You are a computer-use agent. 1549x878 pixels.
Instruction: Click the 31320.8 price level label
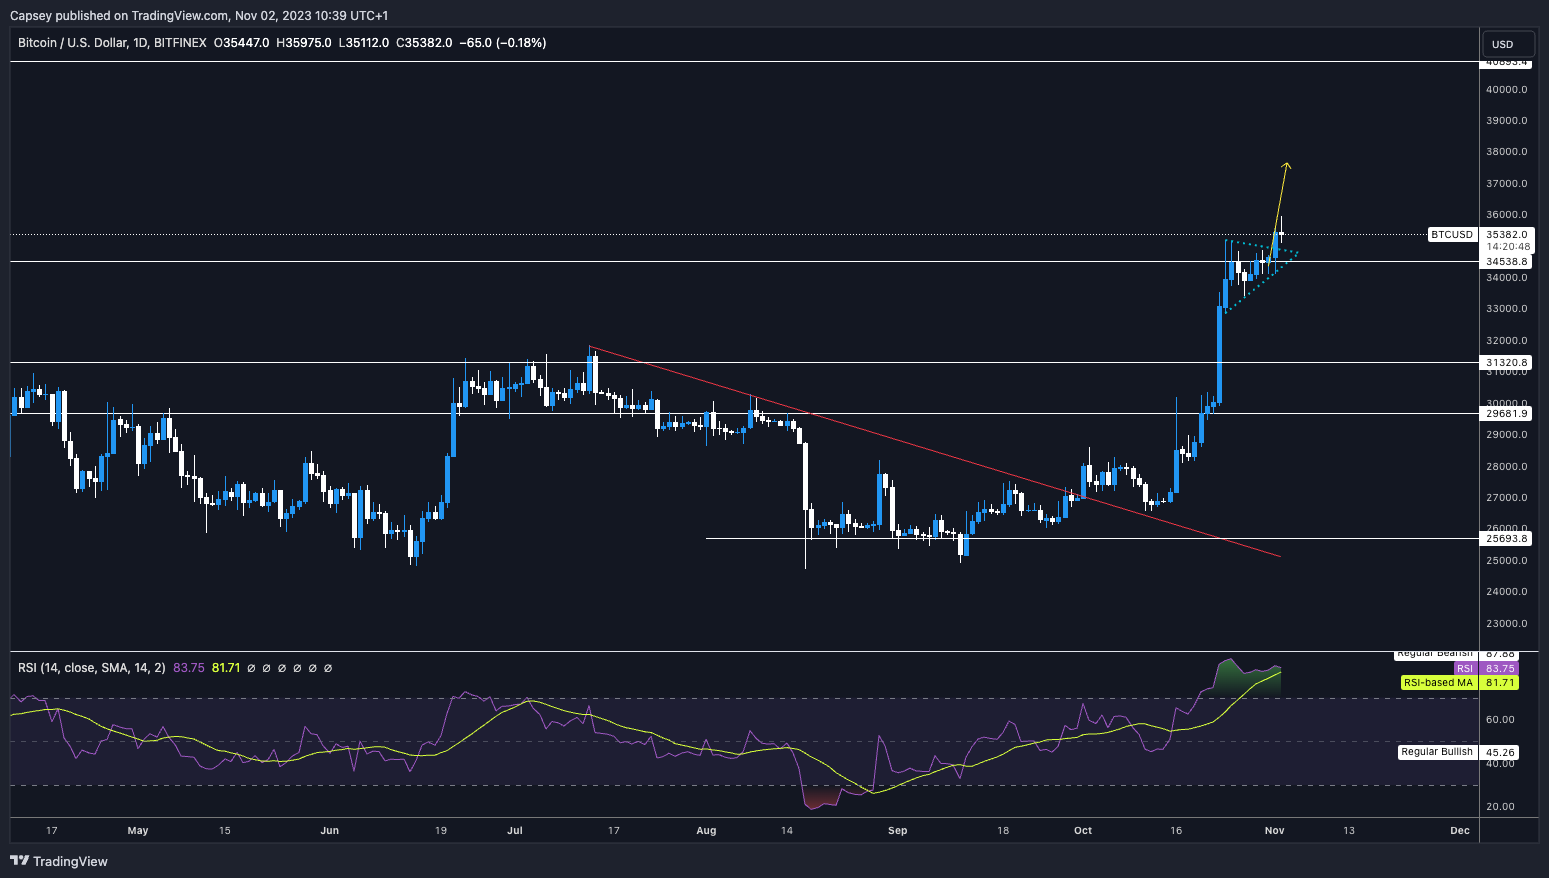[1506, 363]
